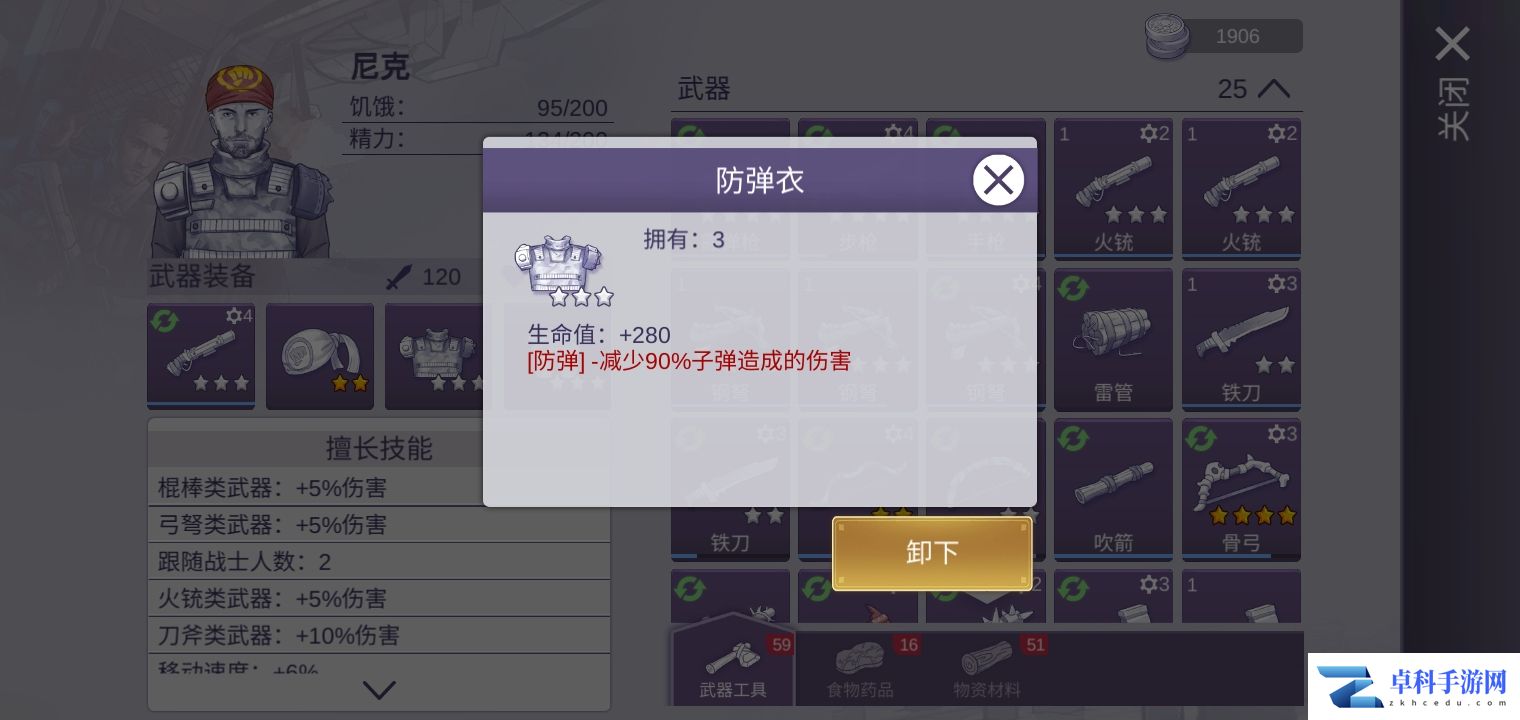Expand the 擅长技能 list downward arrow
The width and height of the screenshot is (1520, 720).
(x=379, y=690)
